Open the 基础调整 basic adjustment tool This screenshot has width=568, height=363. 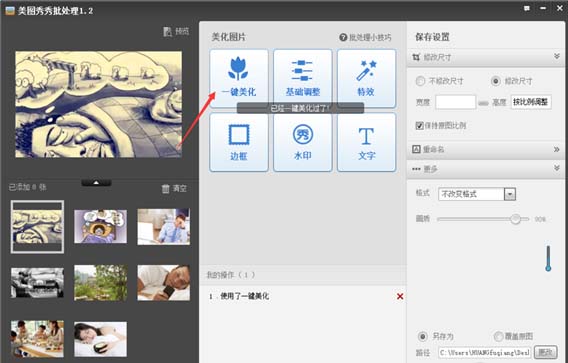302,78
